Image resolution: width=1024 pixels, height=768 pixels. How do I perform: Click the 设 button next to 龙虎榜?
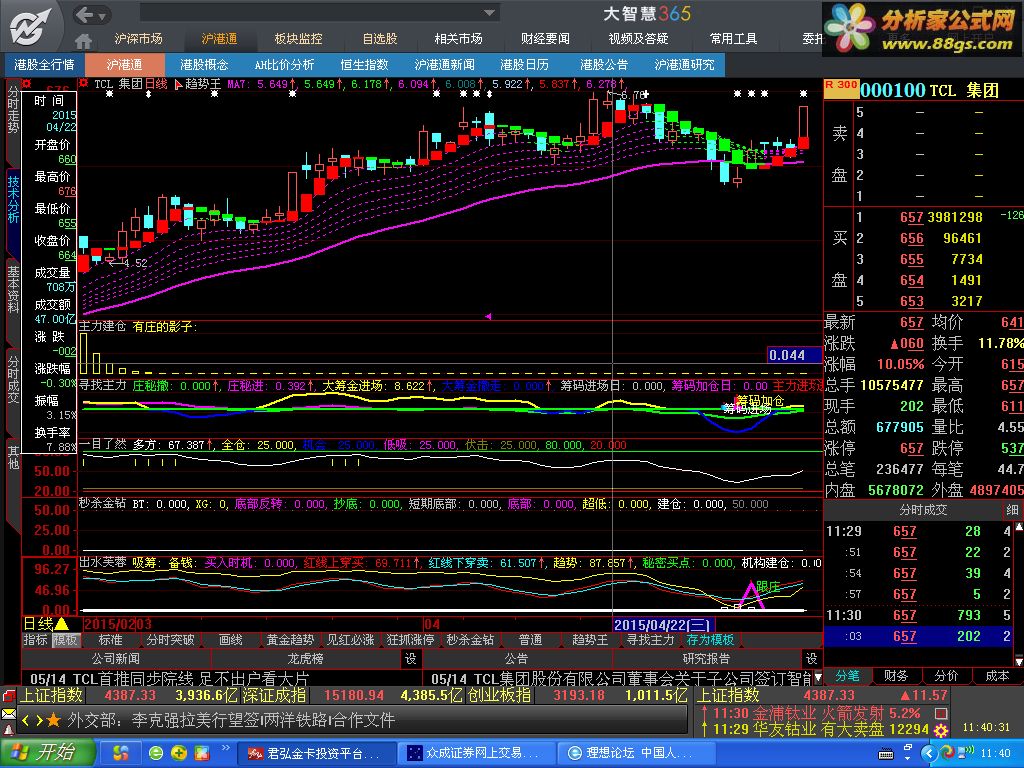(x=411, y=658)
